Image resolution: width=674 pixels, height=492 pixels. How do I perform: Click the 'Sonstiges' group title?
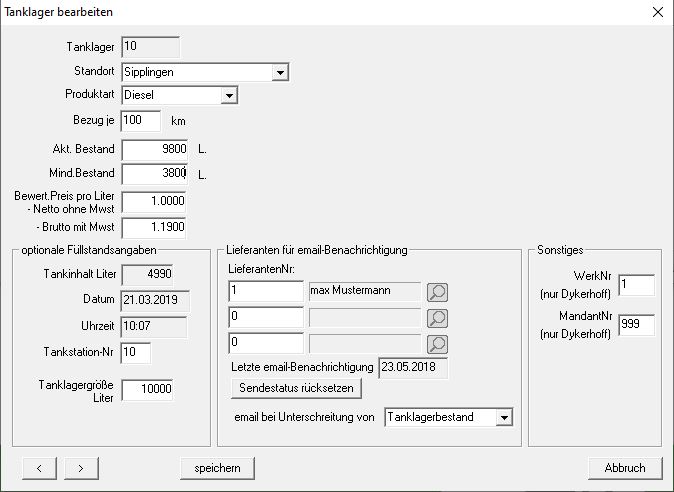pyautogui.click(x=560, y=250)
